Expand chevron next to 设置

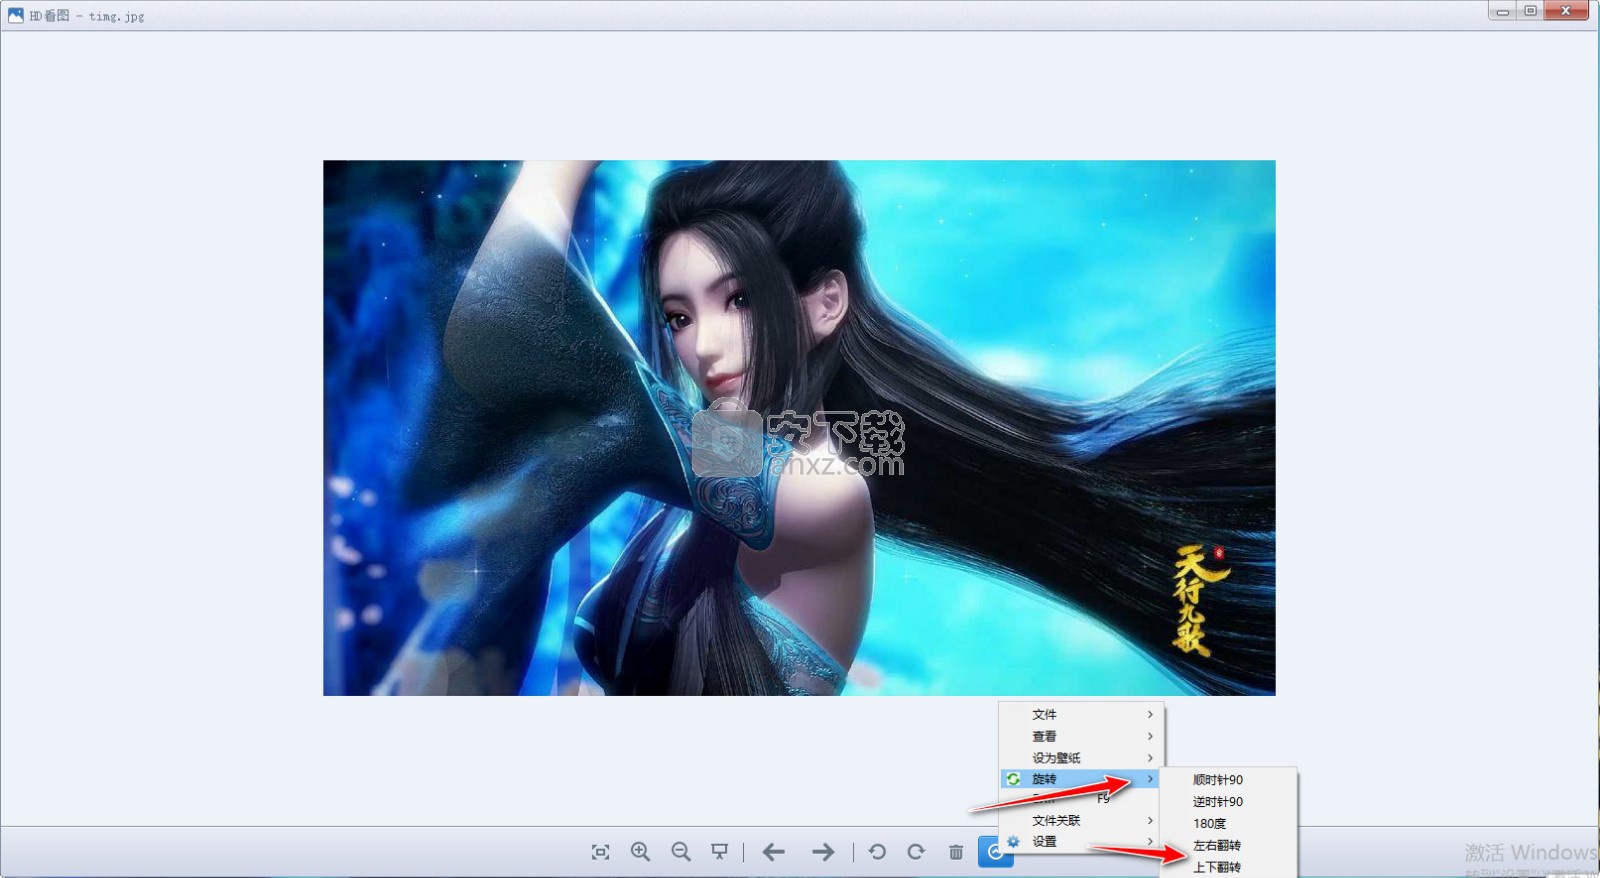pos(1150,842)
